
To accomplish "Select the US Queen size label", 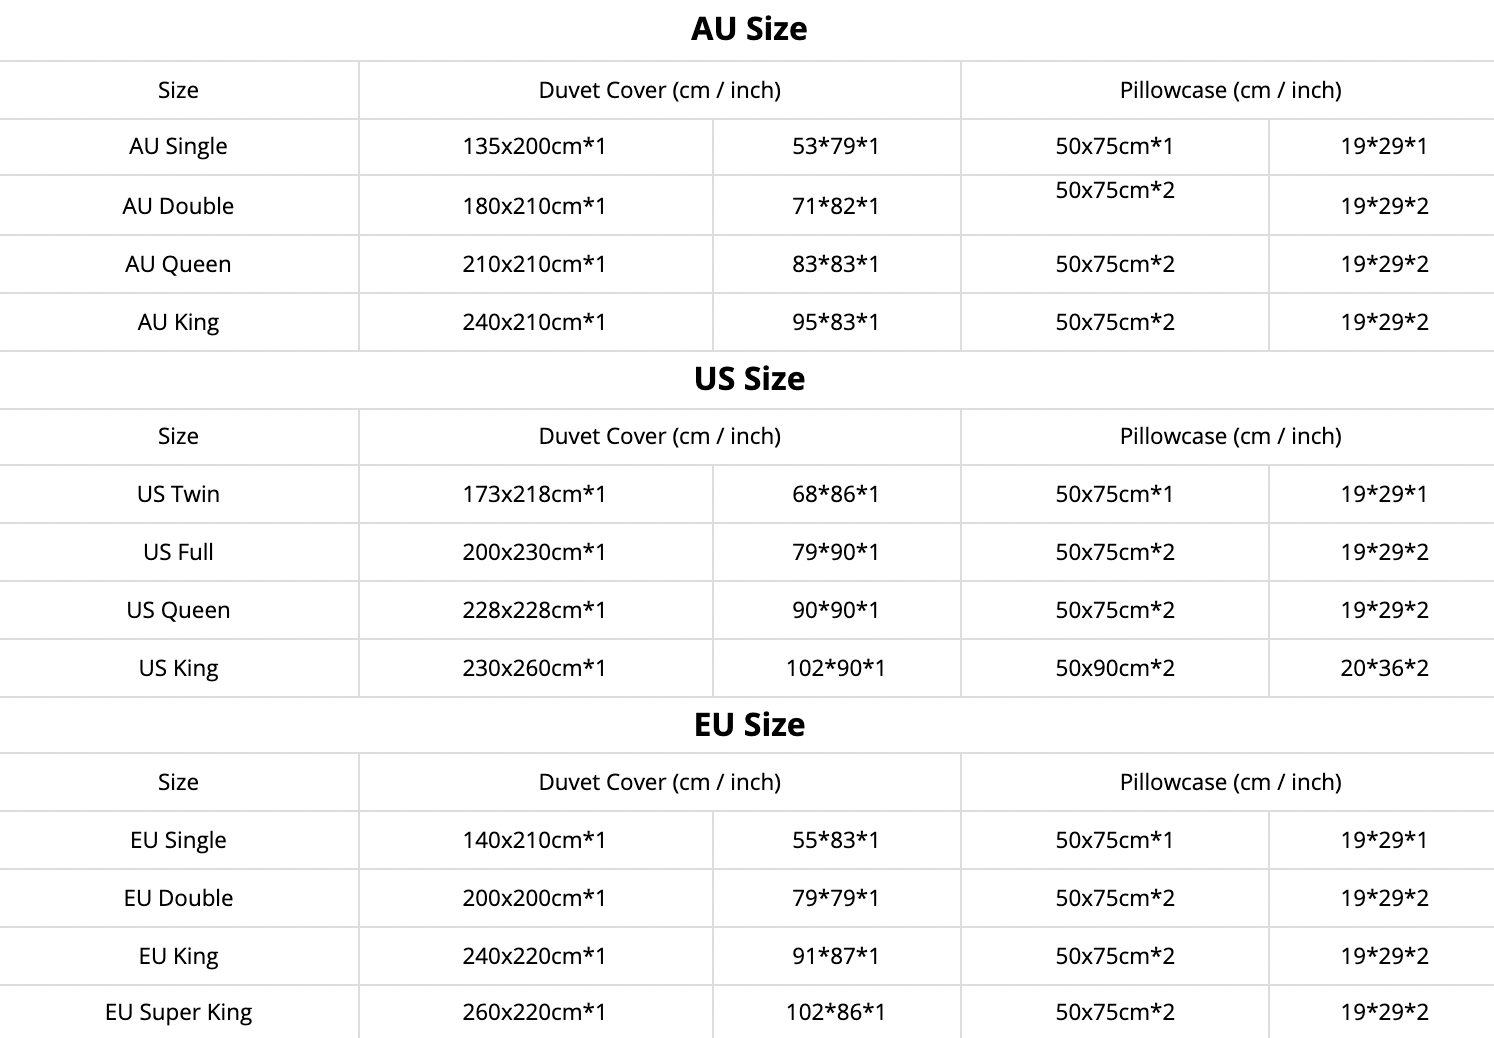I will tap(178, 610).
